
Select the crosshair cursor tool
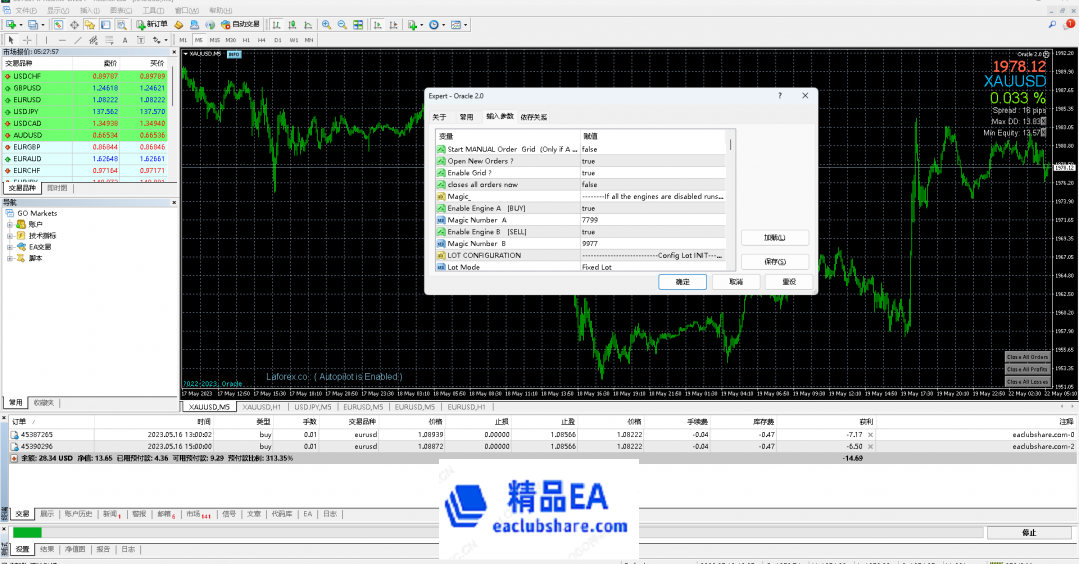point(27,40)
